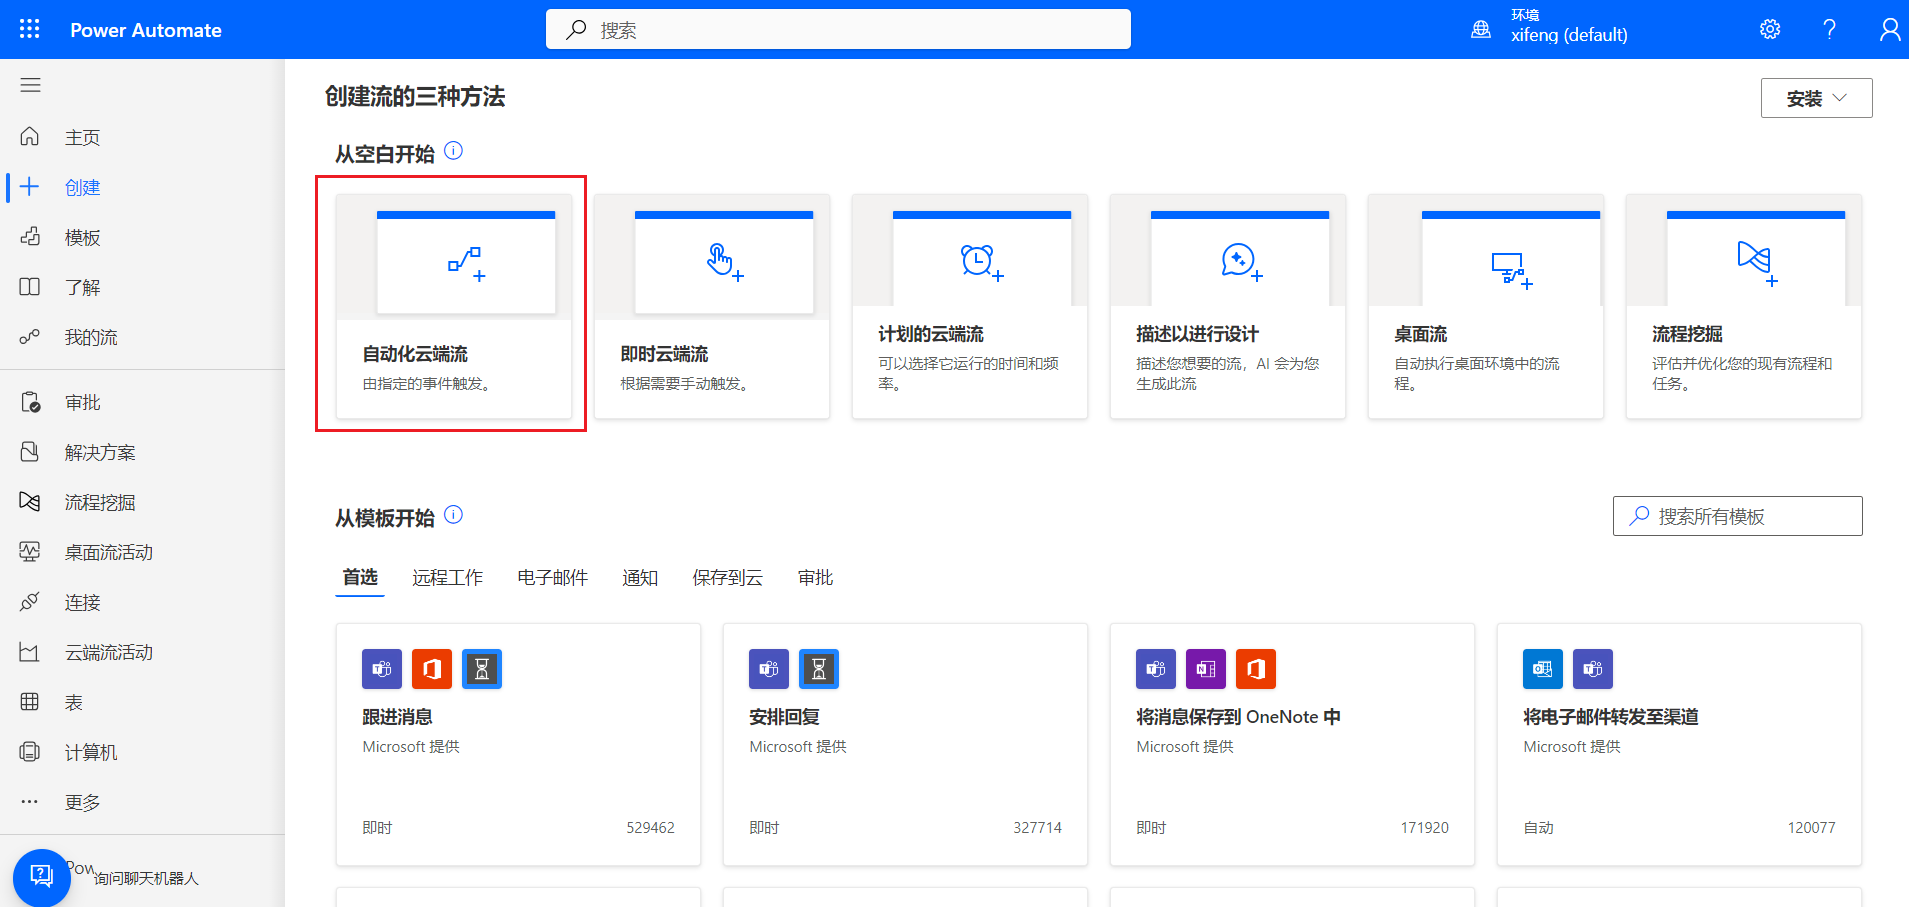Create an 即时云端流 flow
The width and height of the screenshot is (1909, 907).
click(x=712, y=306)
